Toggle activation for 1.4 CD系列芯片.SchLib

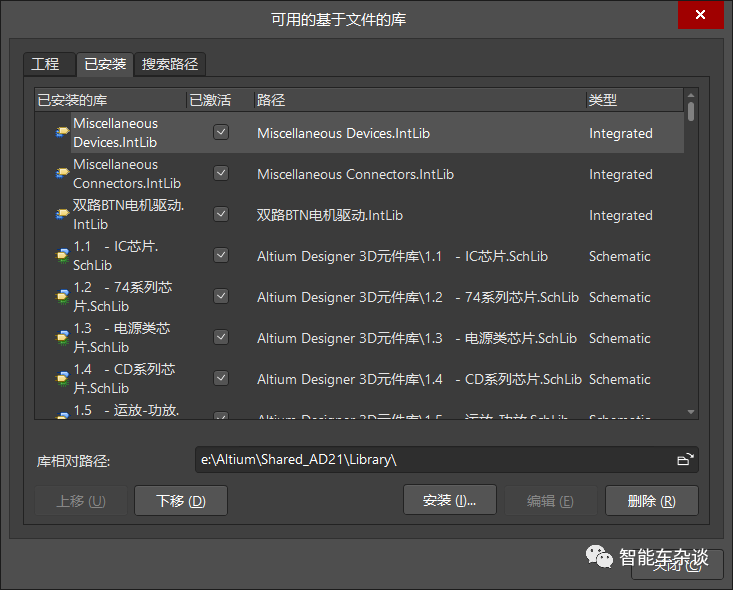221,378
